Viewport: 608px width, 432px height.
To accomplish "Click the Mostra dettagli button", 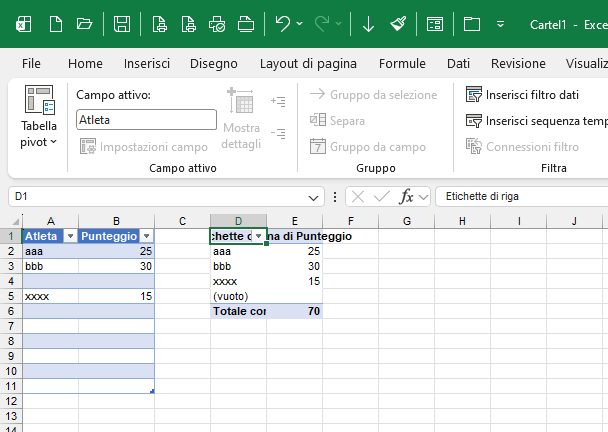I will click(x=241, y=119).
